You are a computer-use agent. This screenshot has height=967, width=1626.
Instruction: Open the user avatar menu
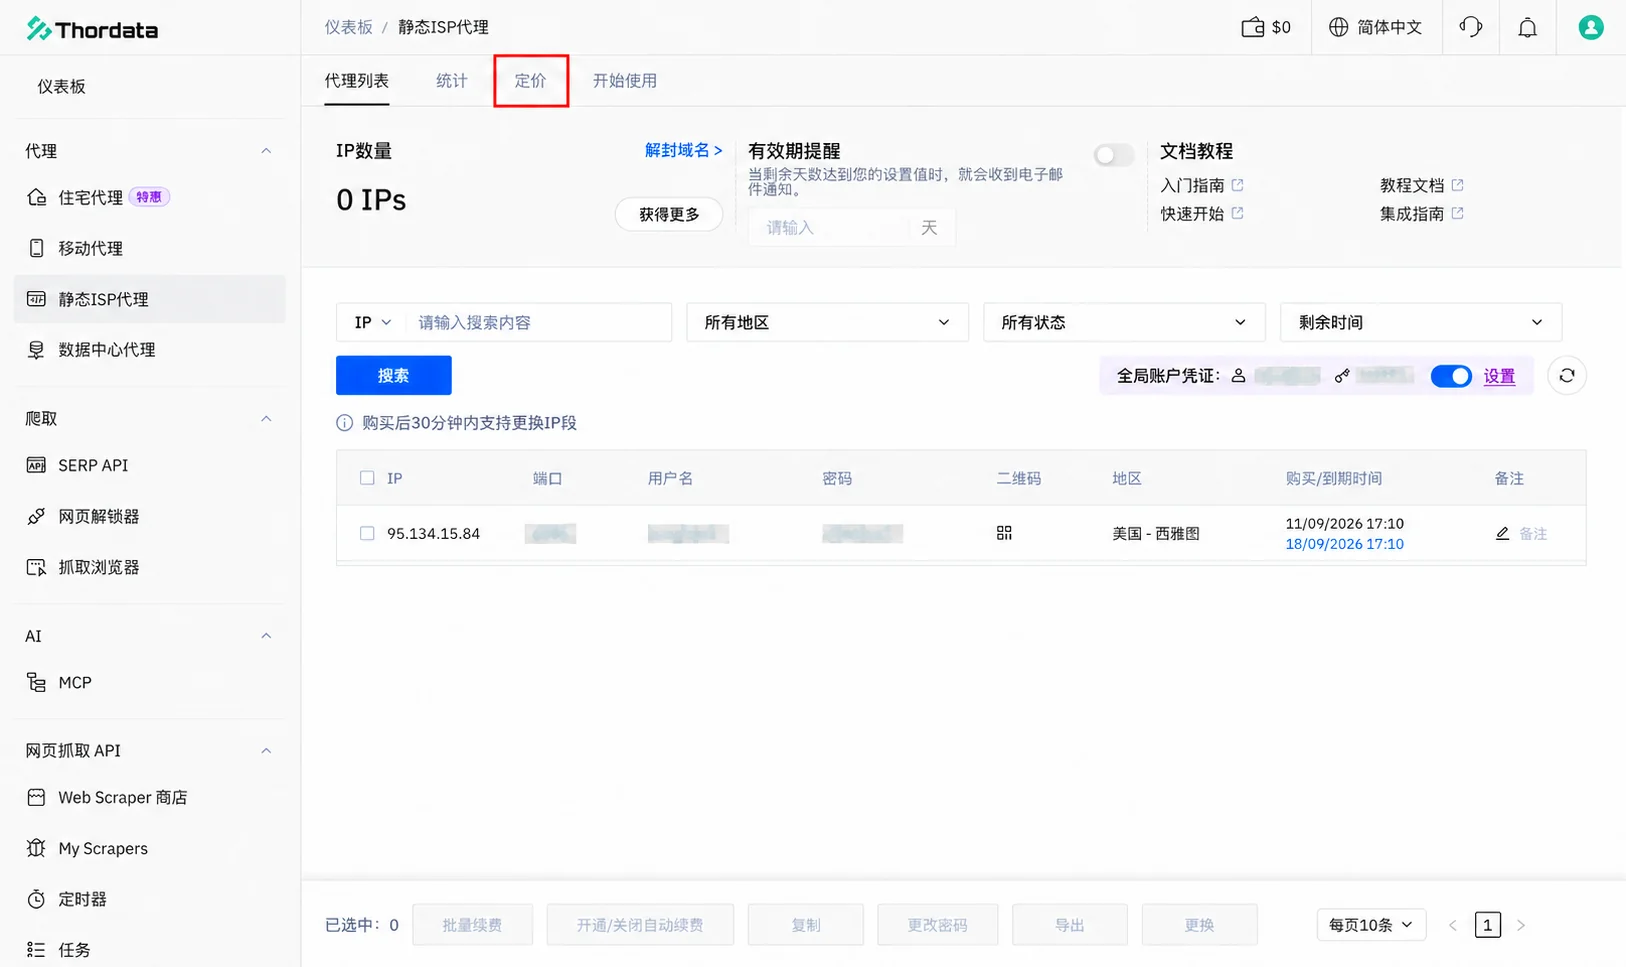click(1591, 27)
